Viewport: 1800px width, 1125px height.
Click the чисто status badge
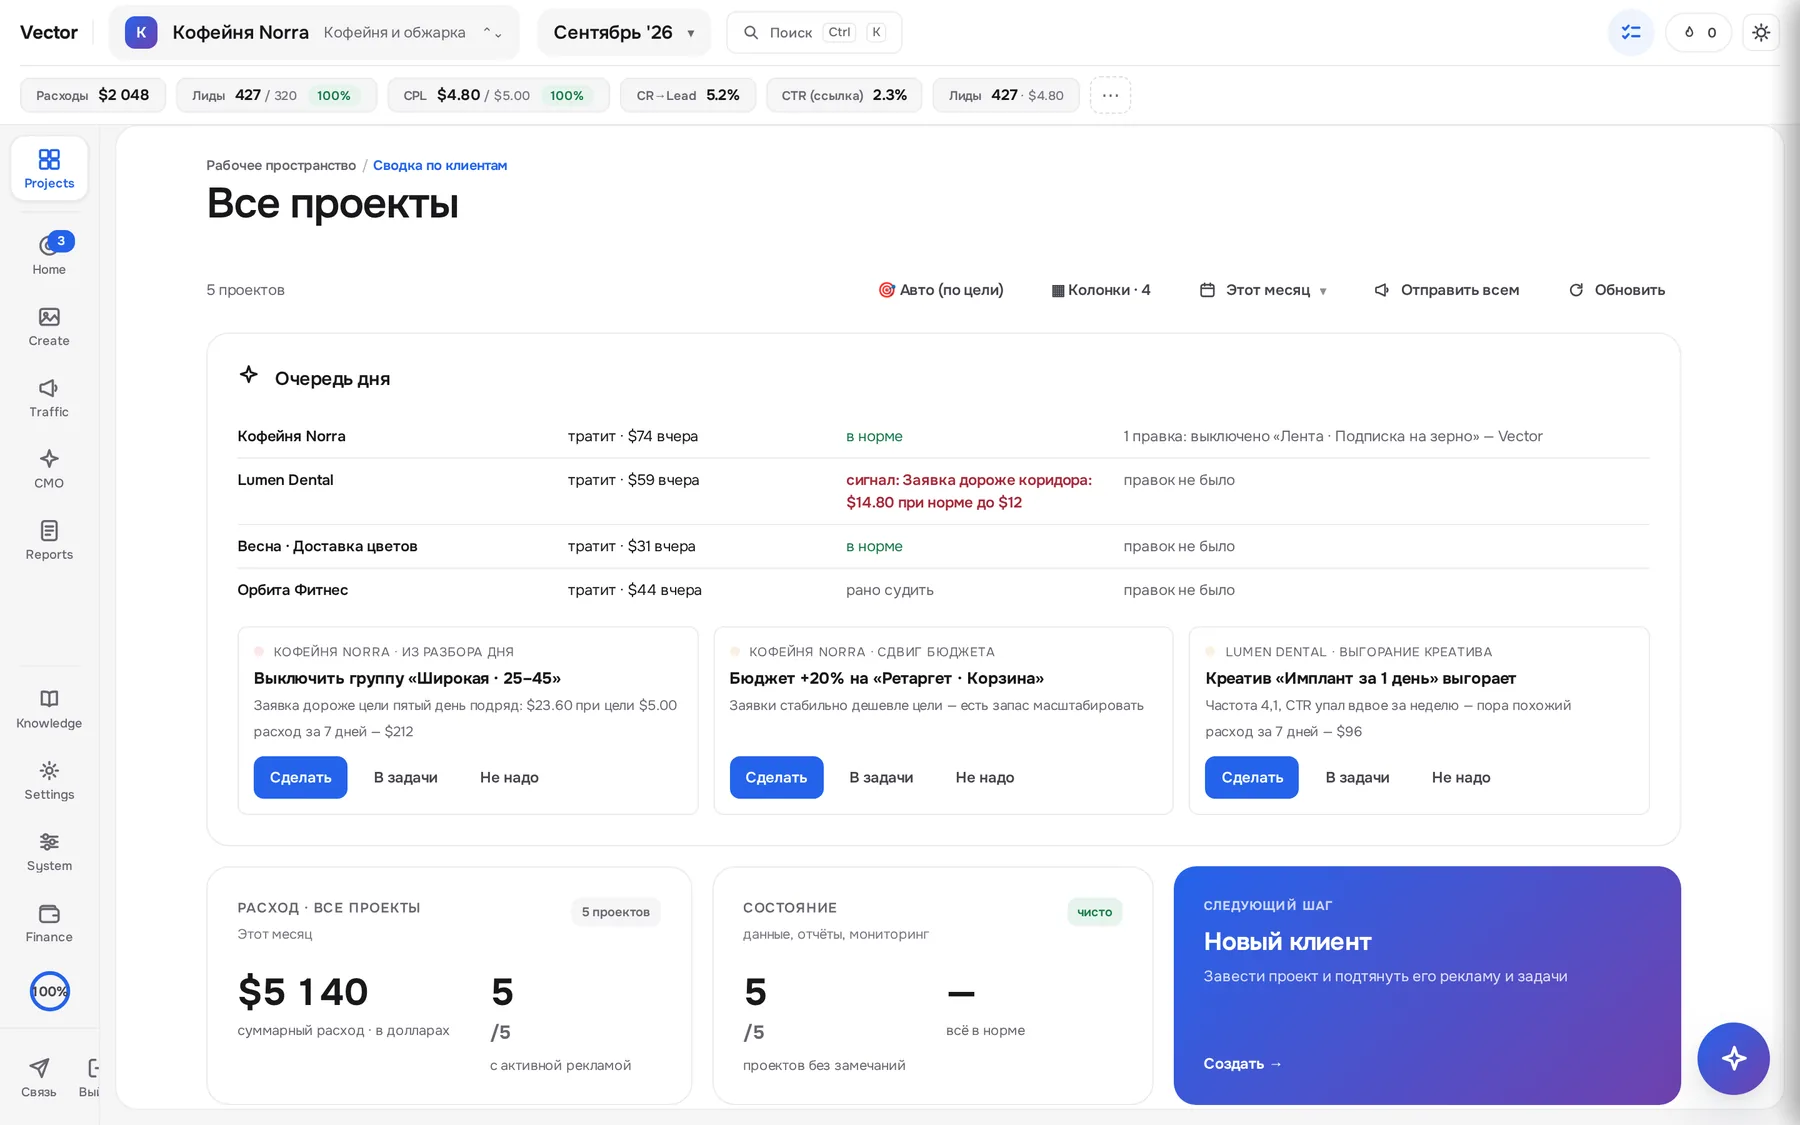[1095, 912]
